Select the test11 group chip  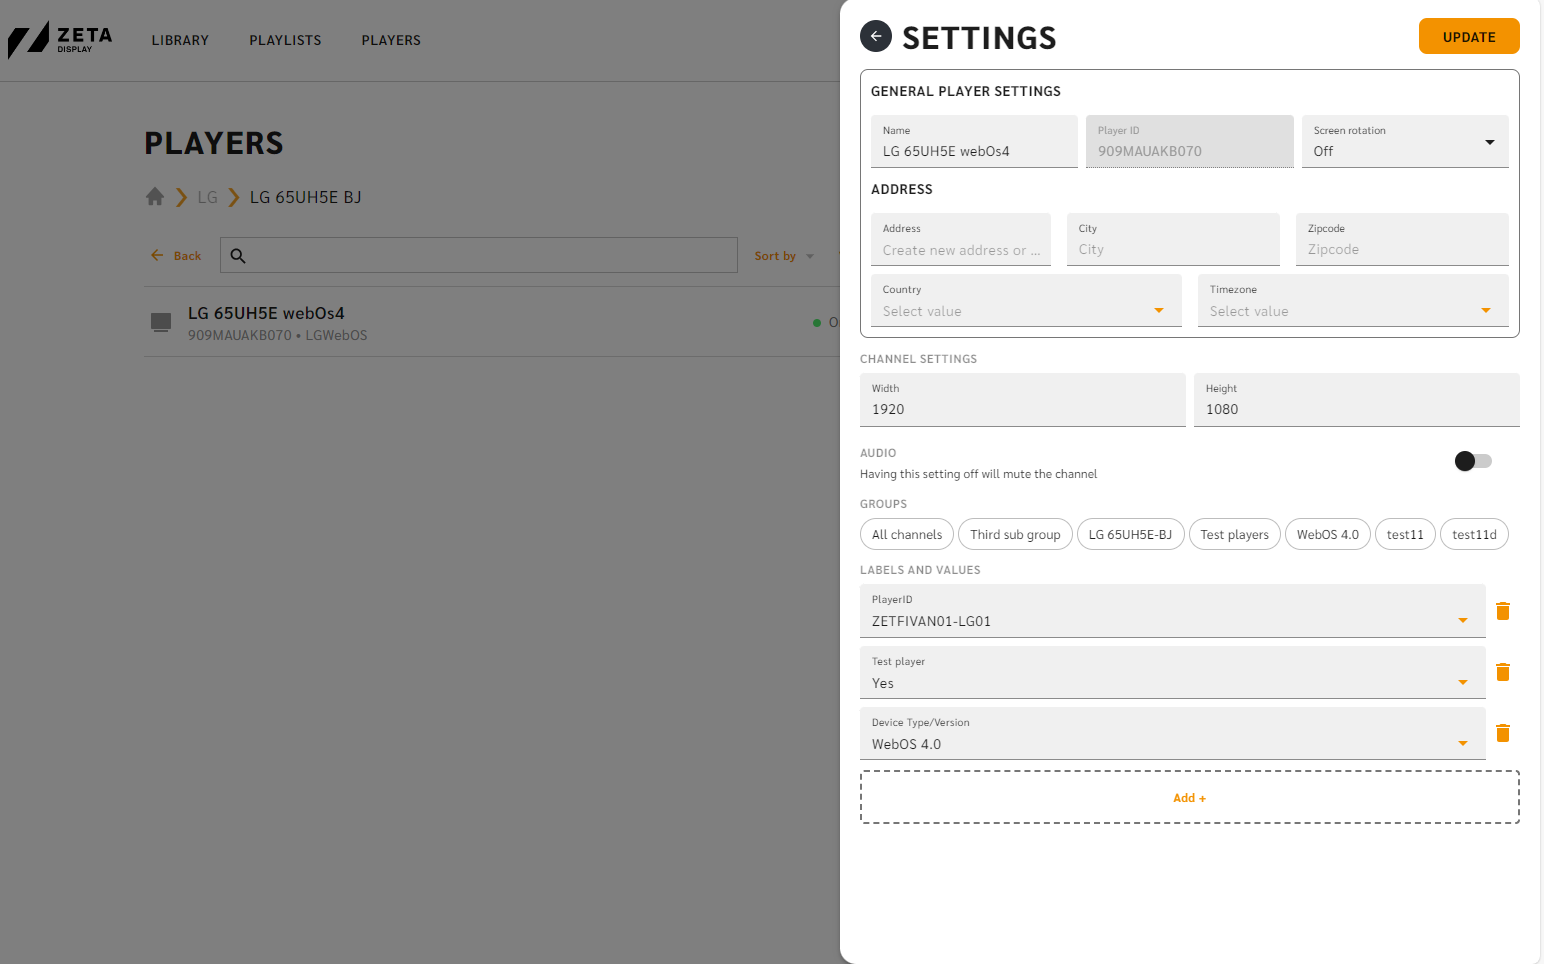coord(1405,534)
